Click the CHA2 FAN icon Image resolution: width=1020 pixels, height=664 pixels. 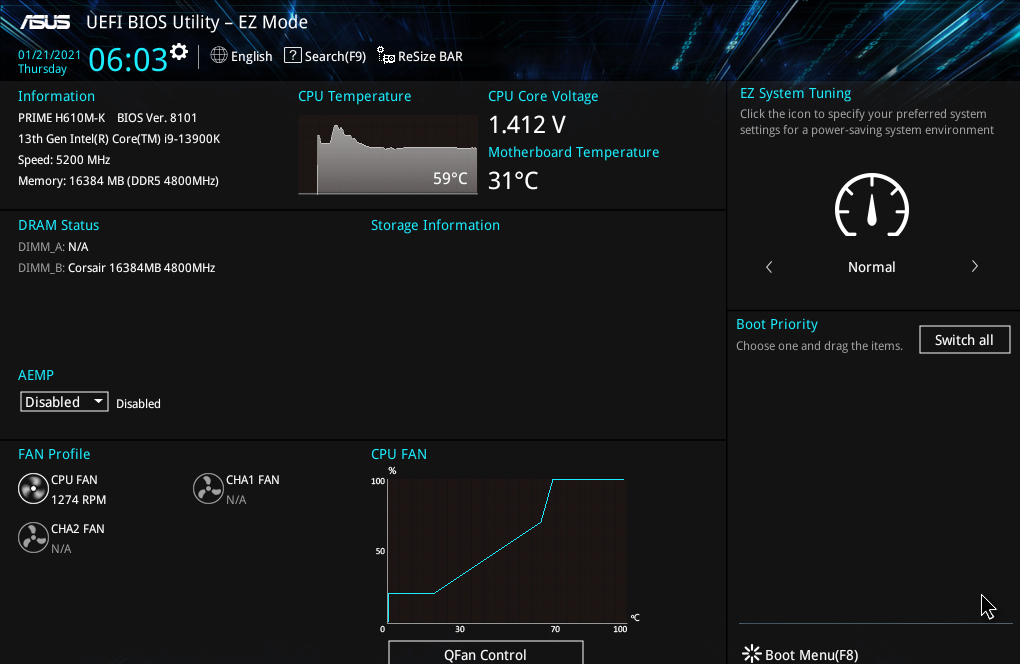pyautogui.click(x=33, y=538)
